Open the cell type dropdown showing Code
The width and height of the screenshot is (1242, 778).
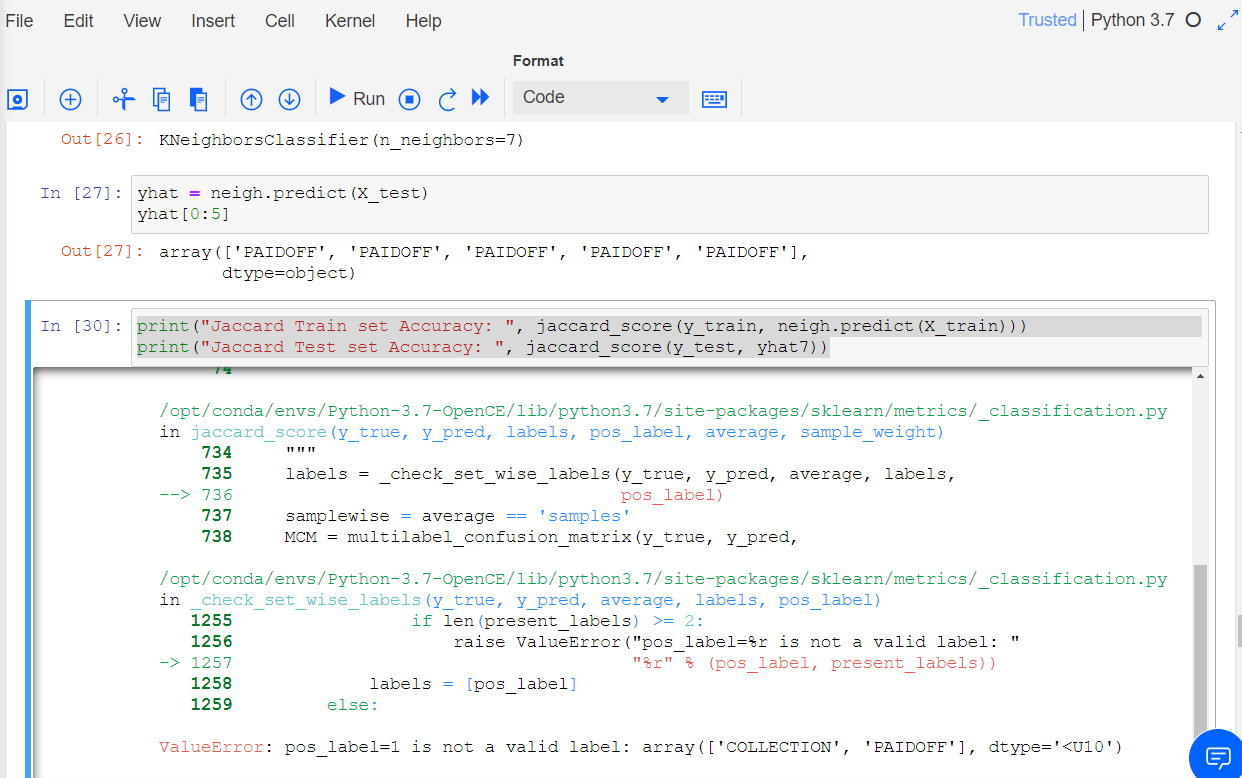pos(599,98)
